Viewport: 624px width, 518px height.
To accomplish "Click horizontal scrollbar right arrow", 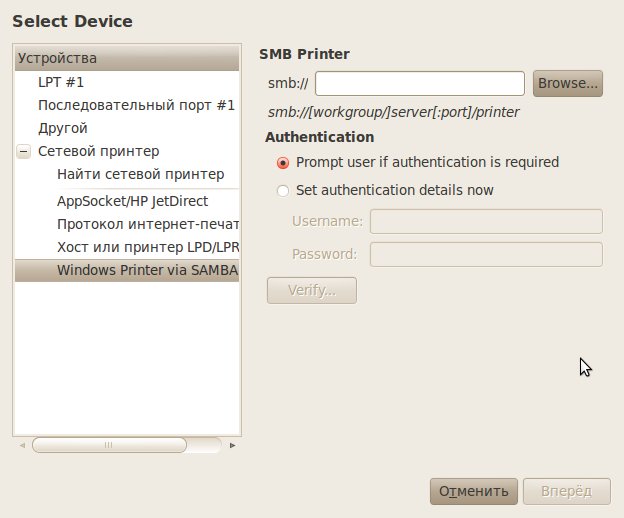I will 233,445.
